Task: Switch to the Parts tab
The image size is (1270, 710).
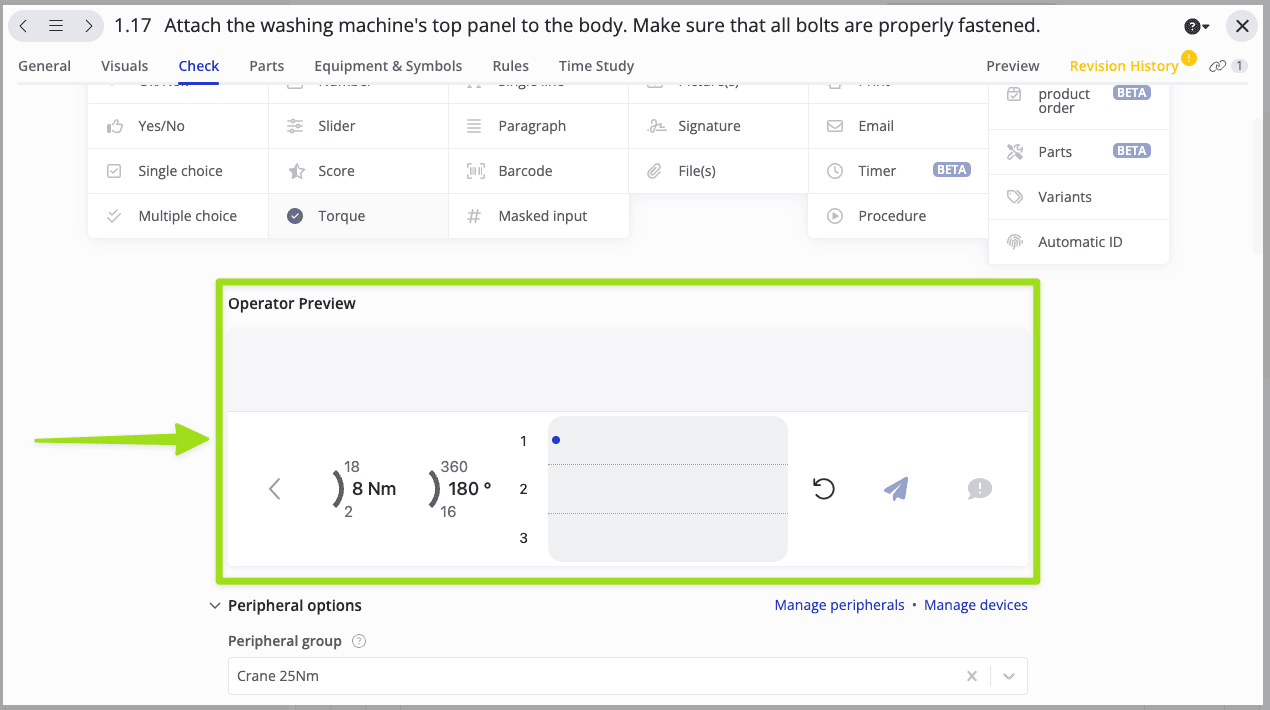Action: (x=267, y=66)
